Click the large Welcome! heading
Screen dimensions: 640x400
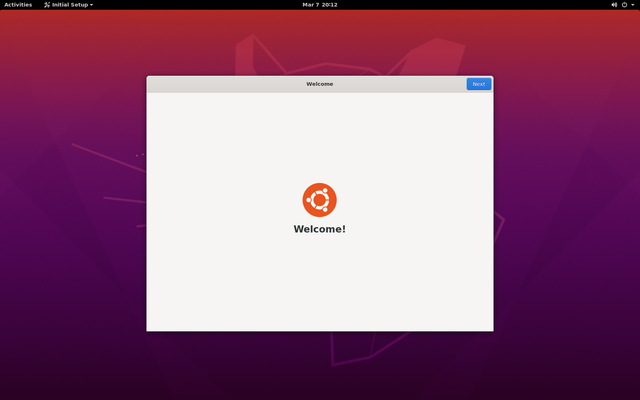[319, 229]
